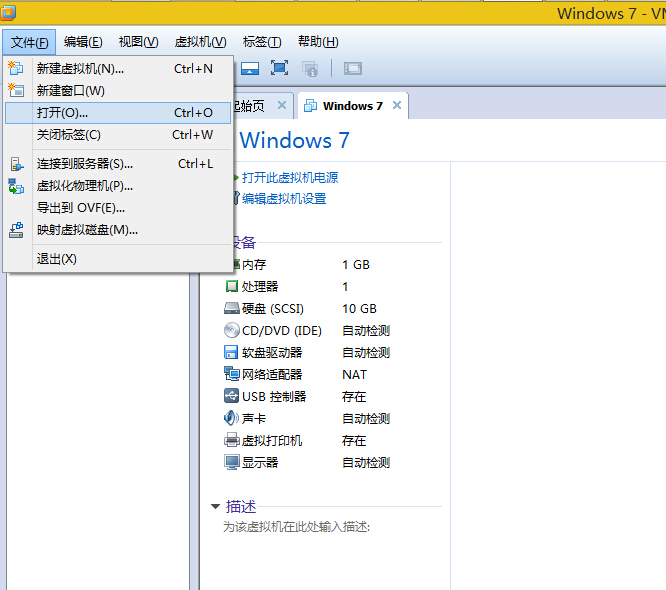Viewport: 666px width, 590px height.
Task: Select the 显示器 device label
Action: point(260,463)
